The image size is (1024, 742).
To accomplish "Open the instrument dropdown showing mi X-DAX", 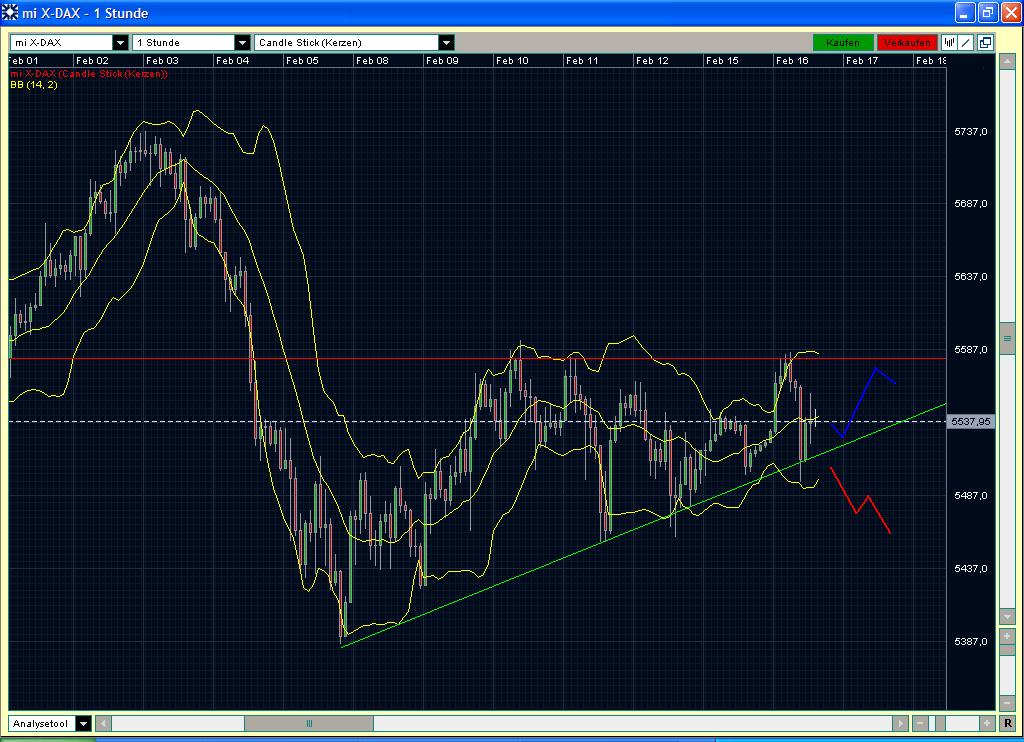I will (x=122, y=42).
